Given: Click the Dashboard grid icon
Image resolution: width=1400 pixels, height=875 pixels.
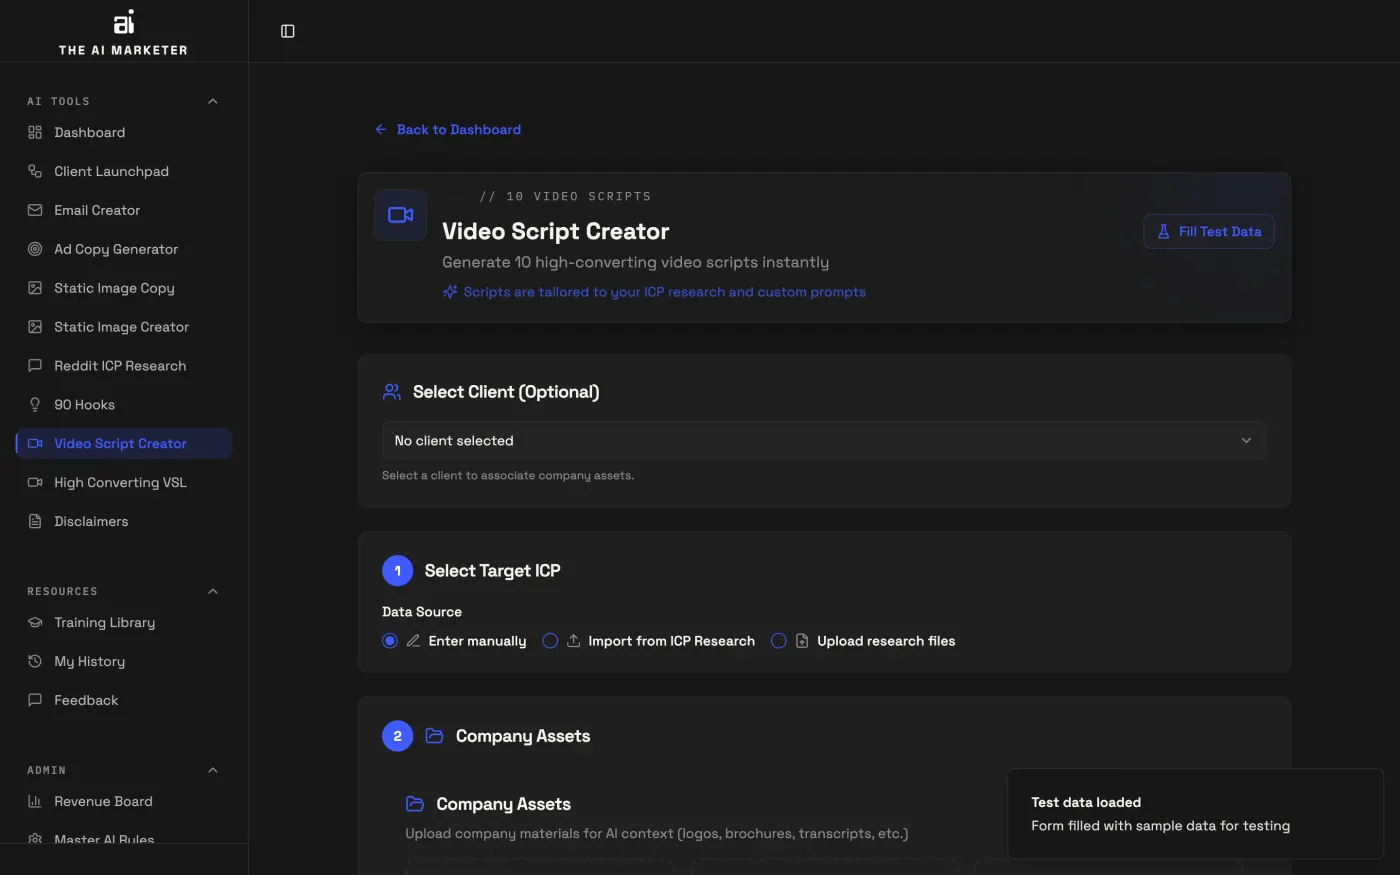Looking at the screenshot, I should point(35,132).
